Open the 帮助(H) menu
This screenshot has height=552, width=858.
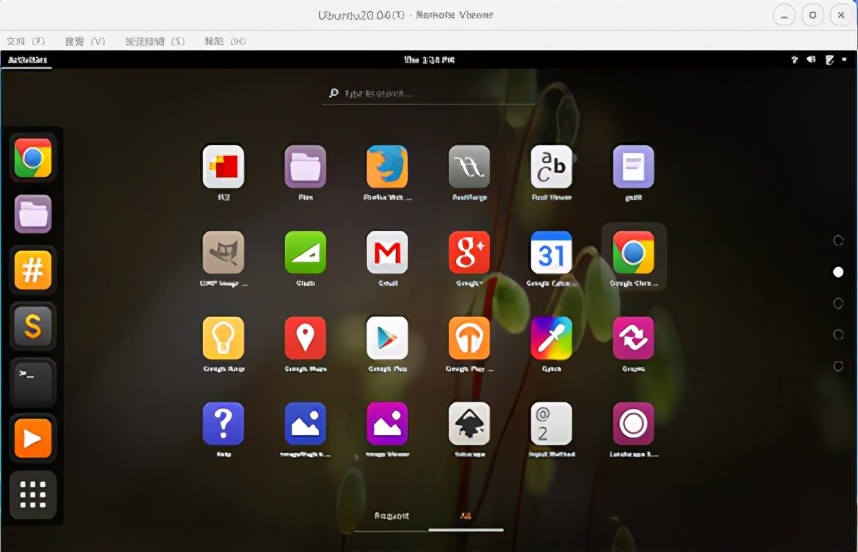pos(225,42)
